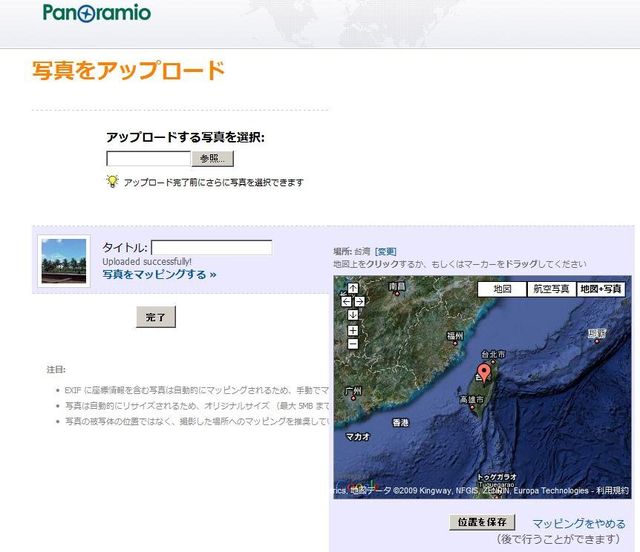Click the タイトル text input field

click(x=211, y=247)
